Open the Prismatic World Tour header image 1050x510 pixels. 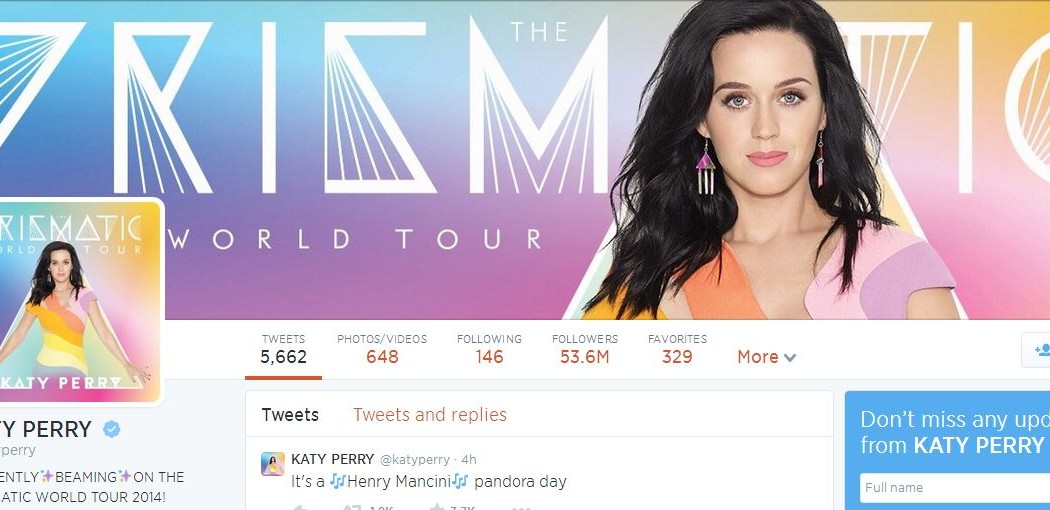tap(525, 160)
